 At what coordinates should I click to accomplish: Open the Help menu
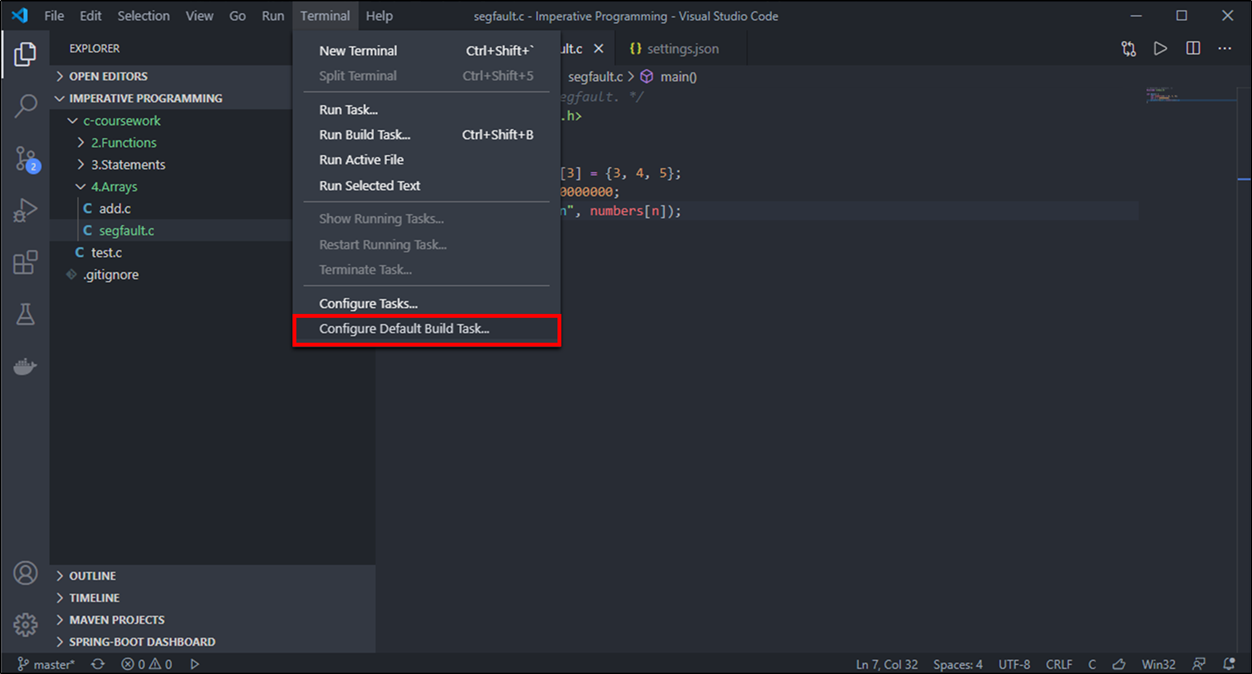point(379,16)
